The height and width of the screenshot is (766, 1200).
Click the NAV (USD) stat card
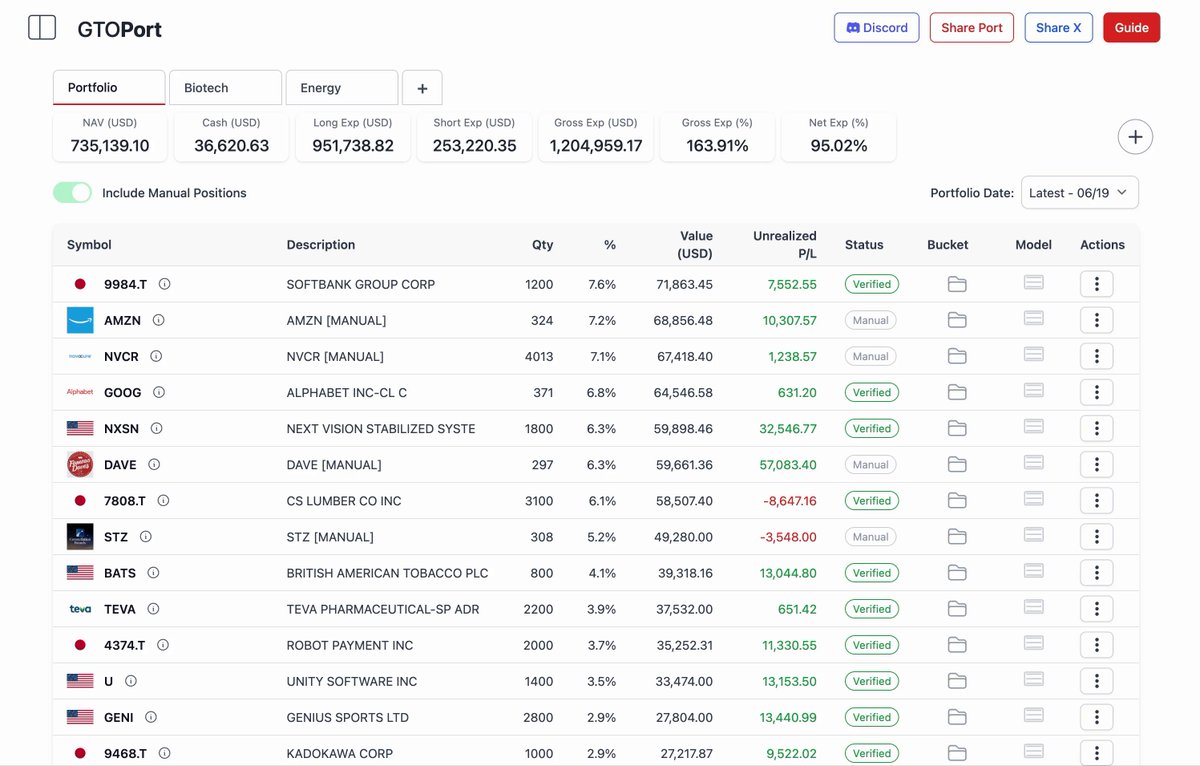coord(110,137)
